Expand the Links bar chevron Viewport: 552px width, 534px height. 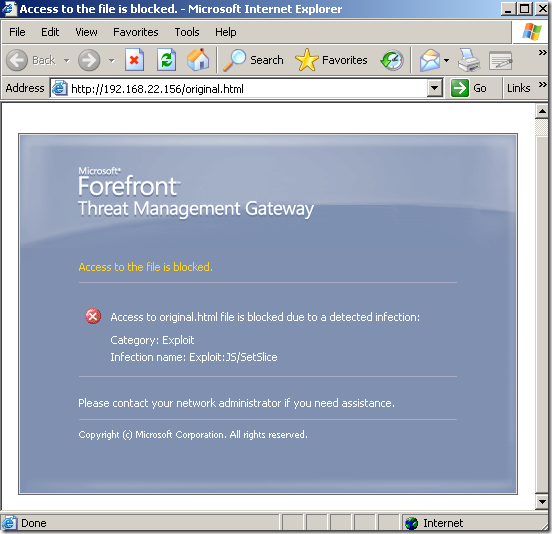pos(542,84)
